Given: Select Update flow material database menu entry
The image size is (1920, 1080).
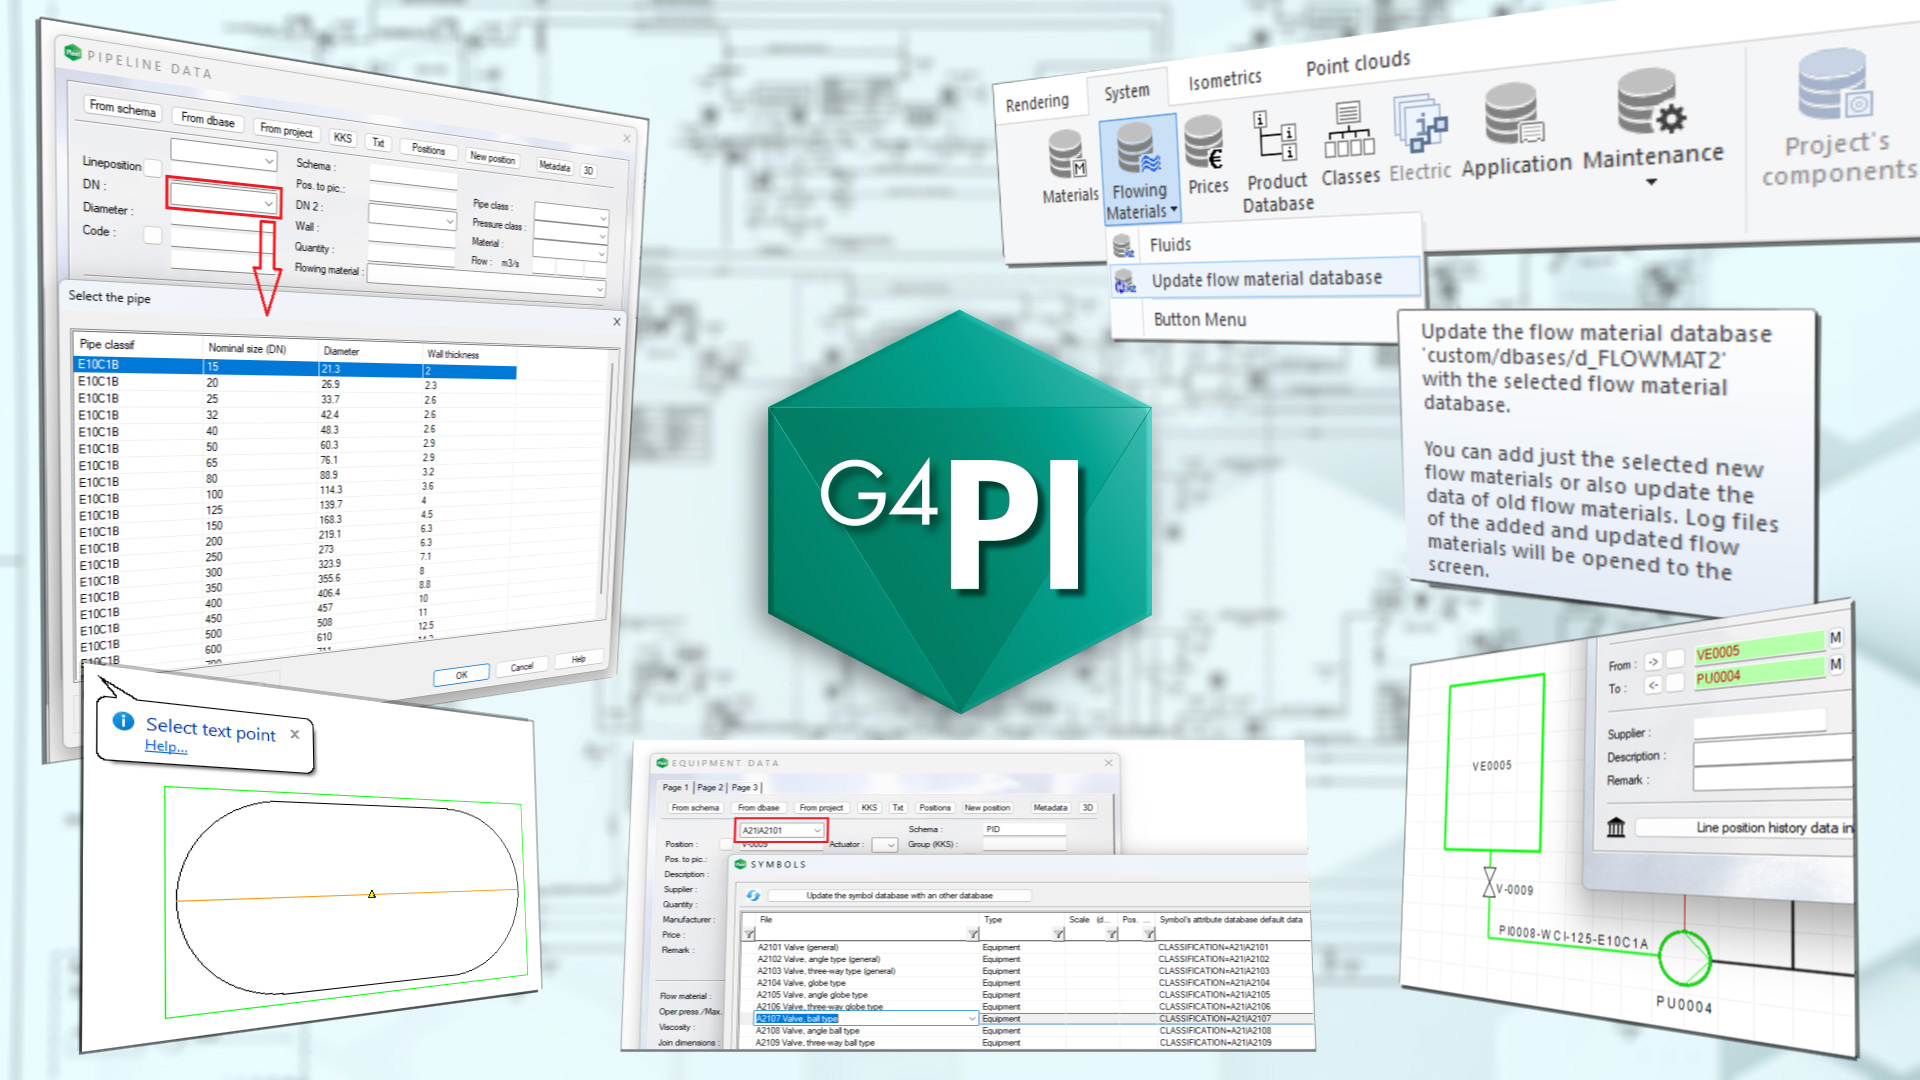Looking at the screenshot, I should [x=1266, y=279].
